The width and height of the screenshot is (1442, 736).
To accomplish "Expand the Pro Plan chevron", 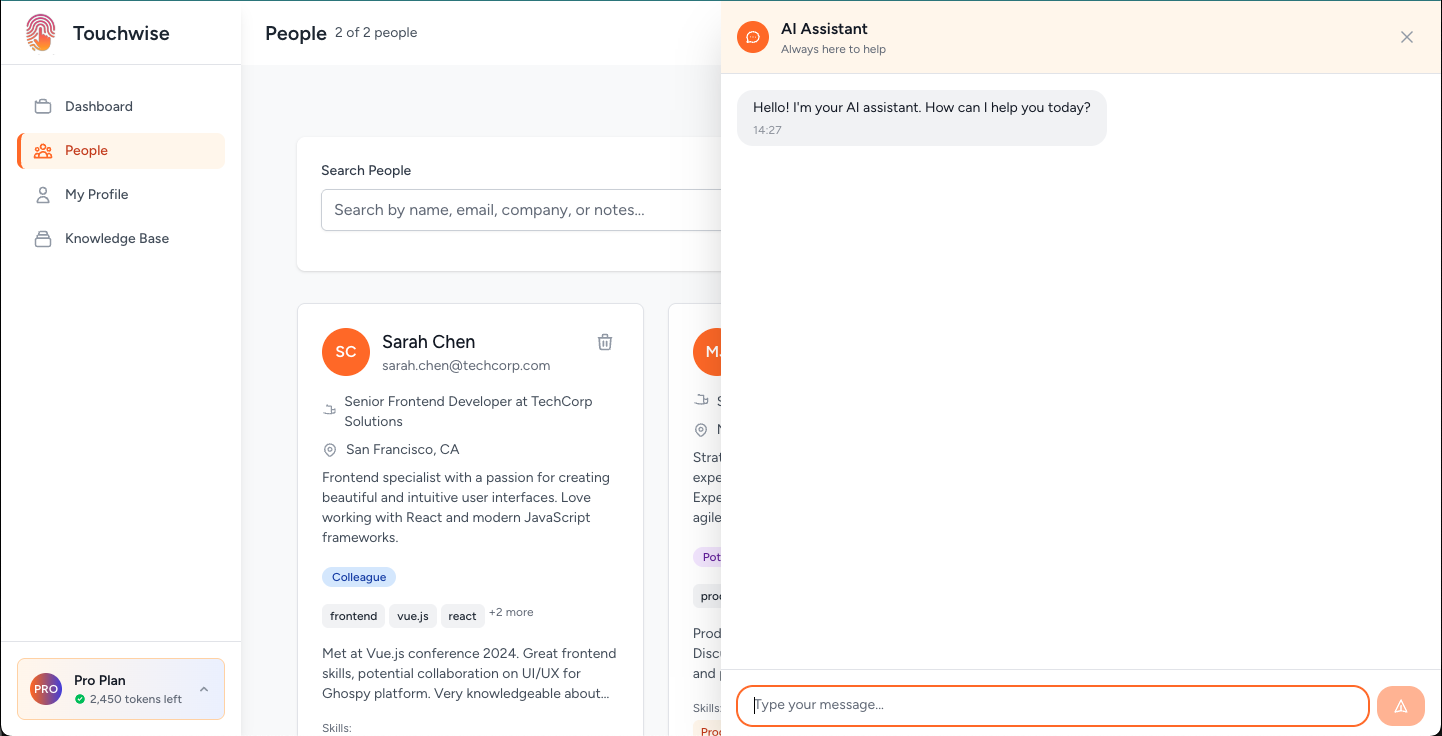I will tap(204, 689).
